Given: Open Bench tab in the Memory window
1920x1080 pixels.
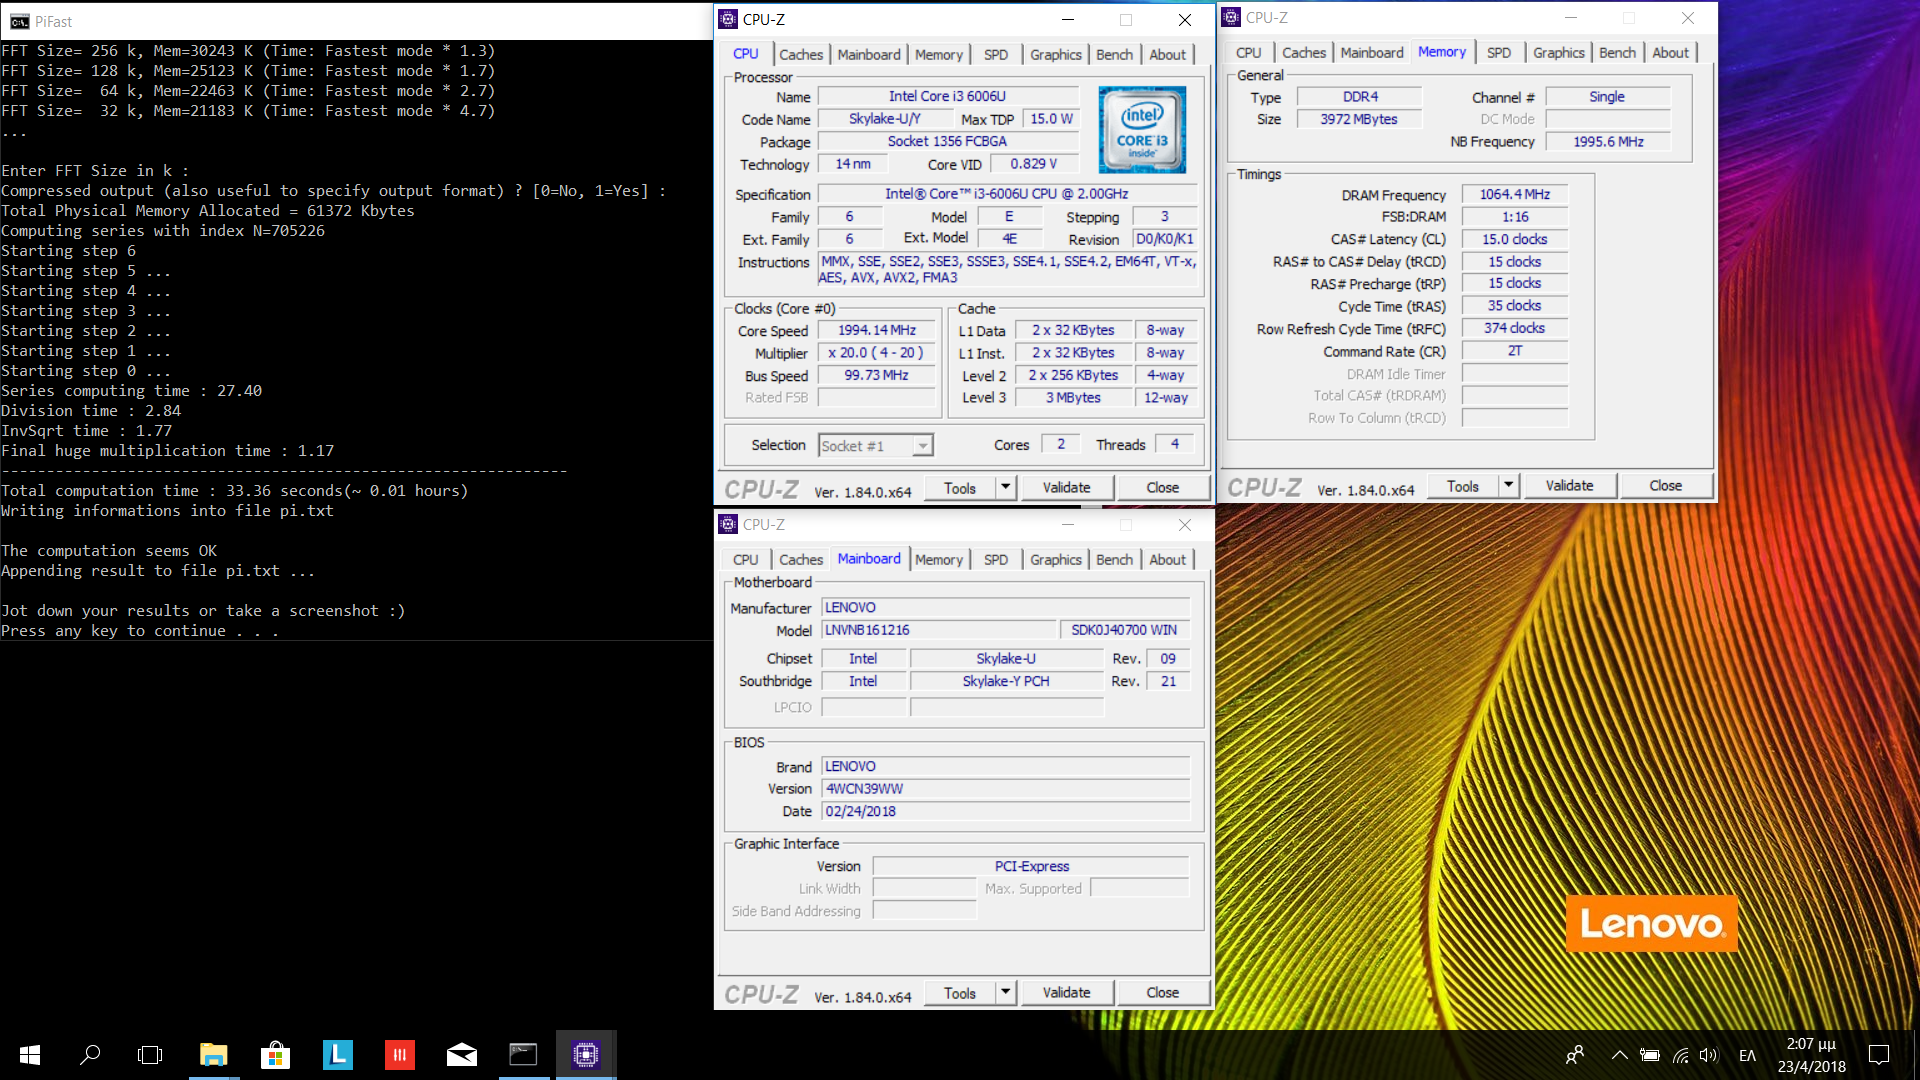Looking at the screenshot, I should [x=1618, y=53].
